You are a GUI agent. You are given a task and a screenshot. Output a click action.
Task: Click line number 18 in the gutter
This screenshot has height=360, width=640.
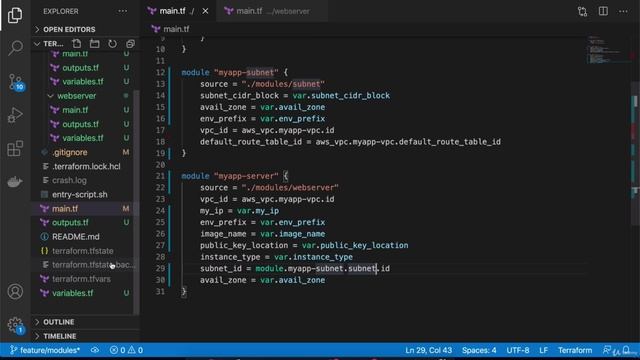pyautogui.click(x=160, y=142)
